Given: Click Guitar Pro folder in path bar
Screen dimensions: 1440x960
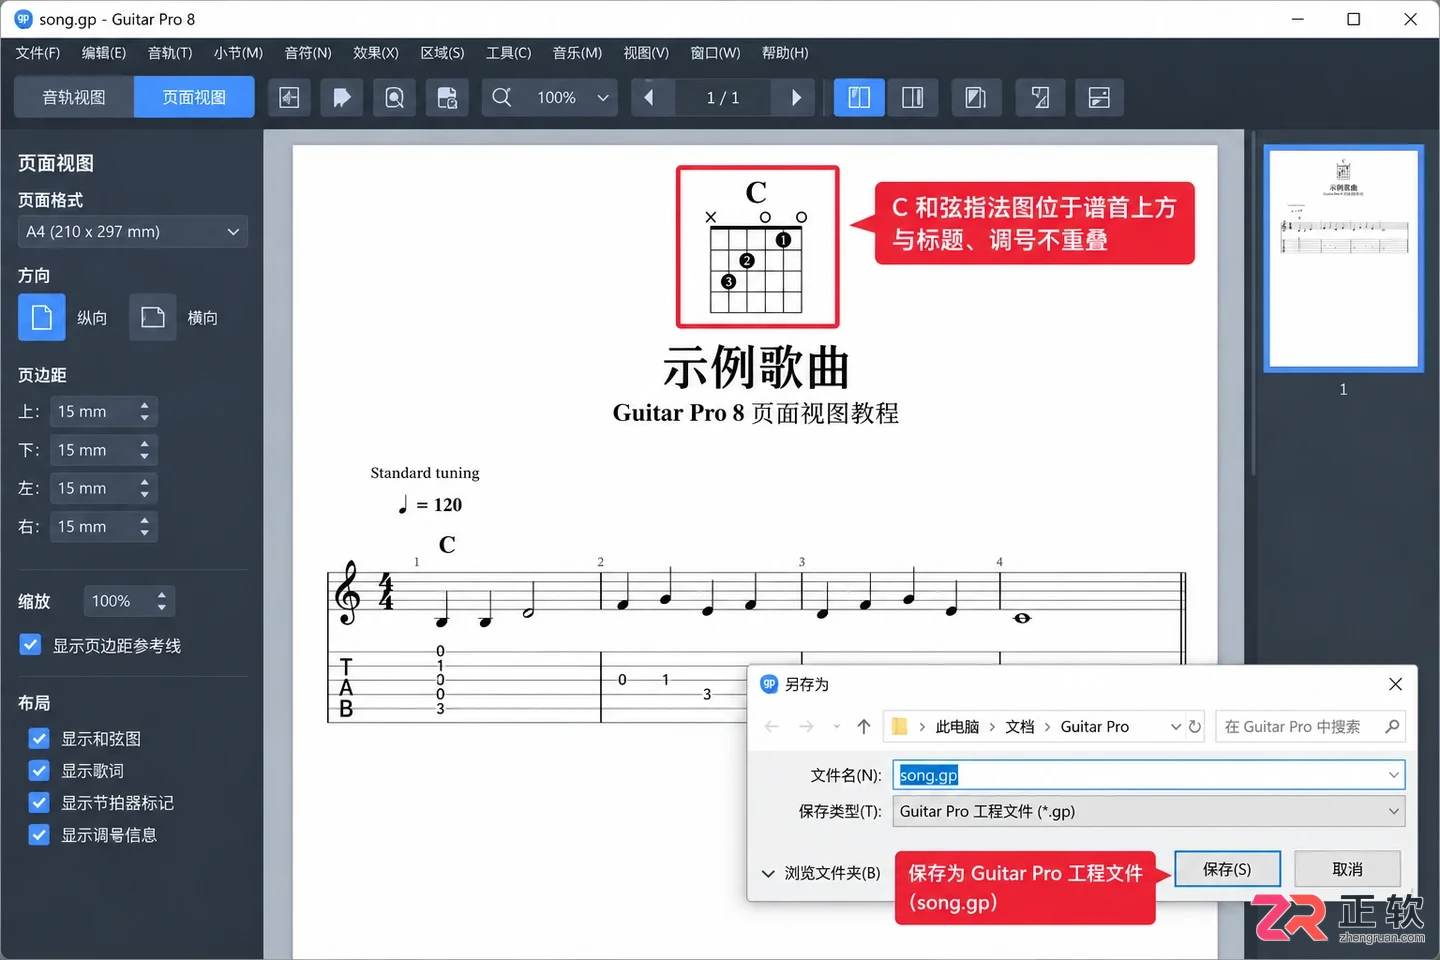Looking at the screenshot, I should coord(1094,727).
